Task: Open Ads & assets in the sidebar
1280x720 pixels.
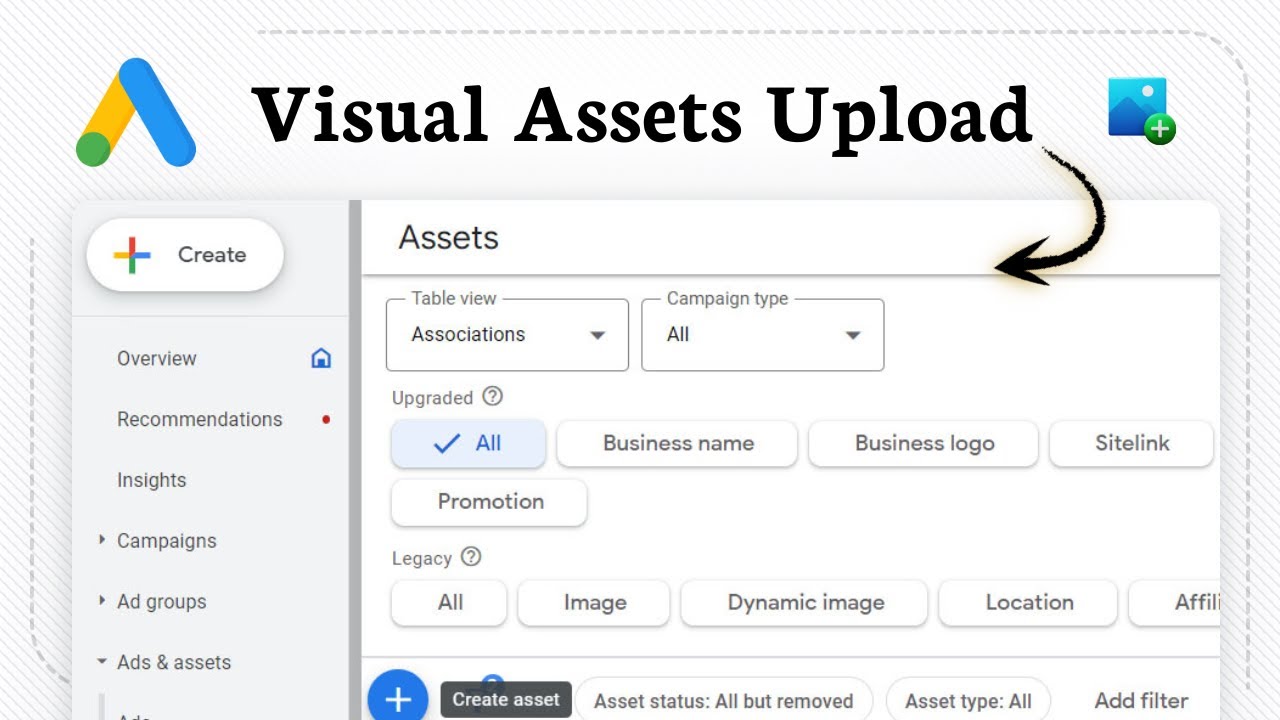Action: 174,662
